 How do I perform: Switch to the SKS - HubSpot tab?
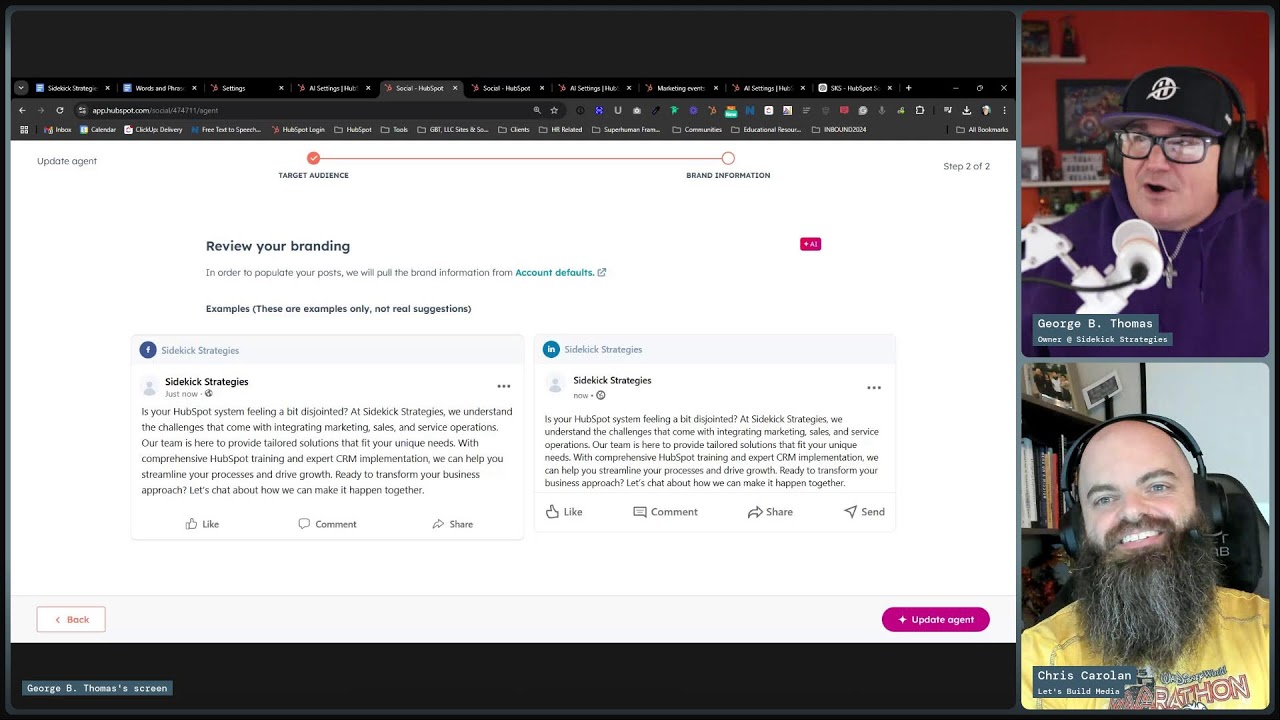tap(855, 88)
